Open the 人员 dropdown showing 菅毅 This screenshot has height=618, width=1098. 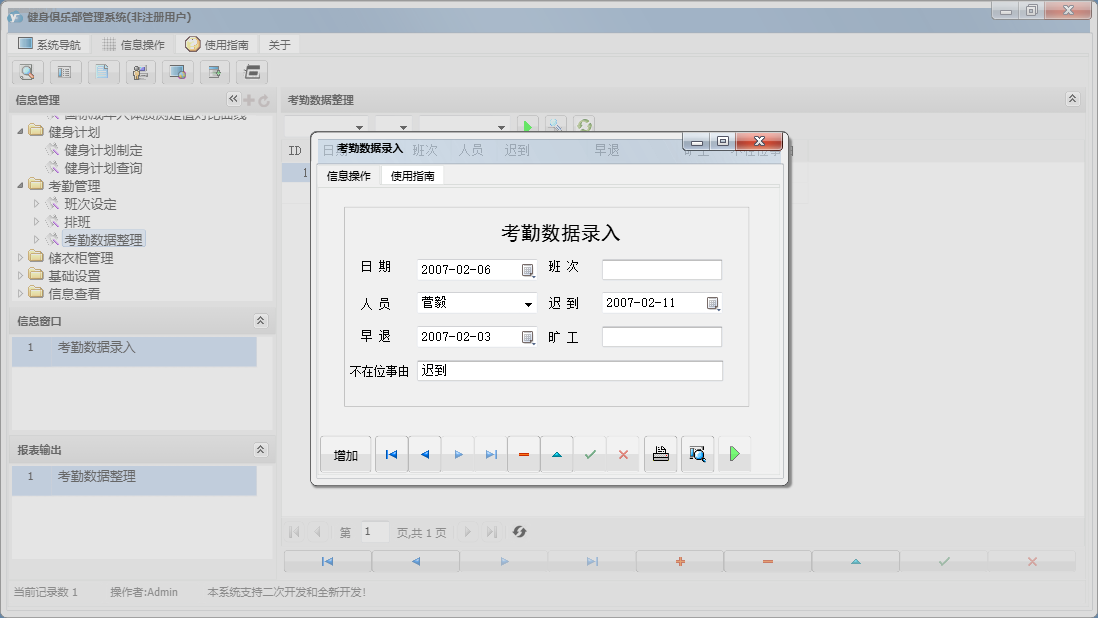click(x=530, y=302)
